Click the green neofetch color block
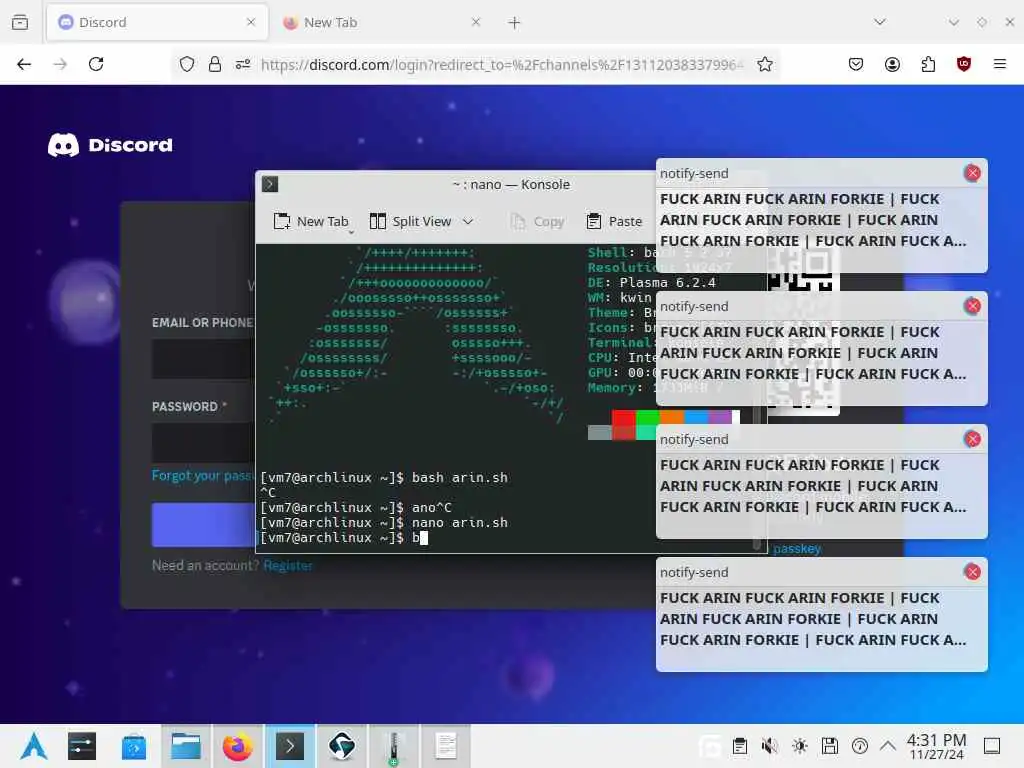Viewport: 1024px width, 768px height. 647,417
